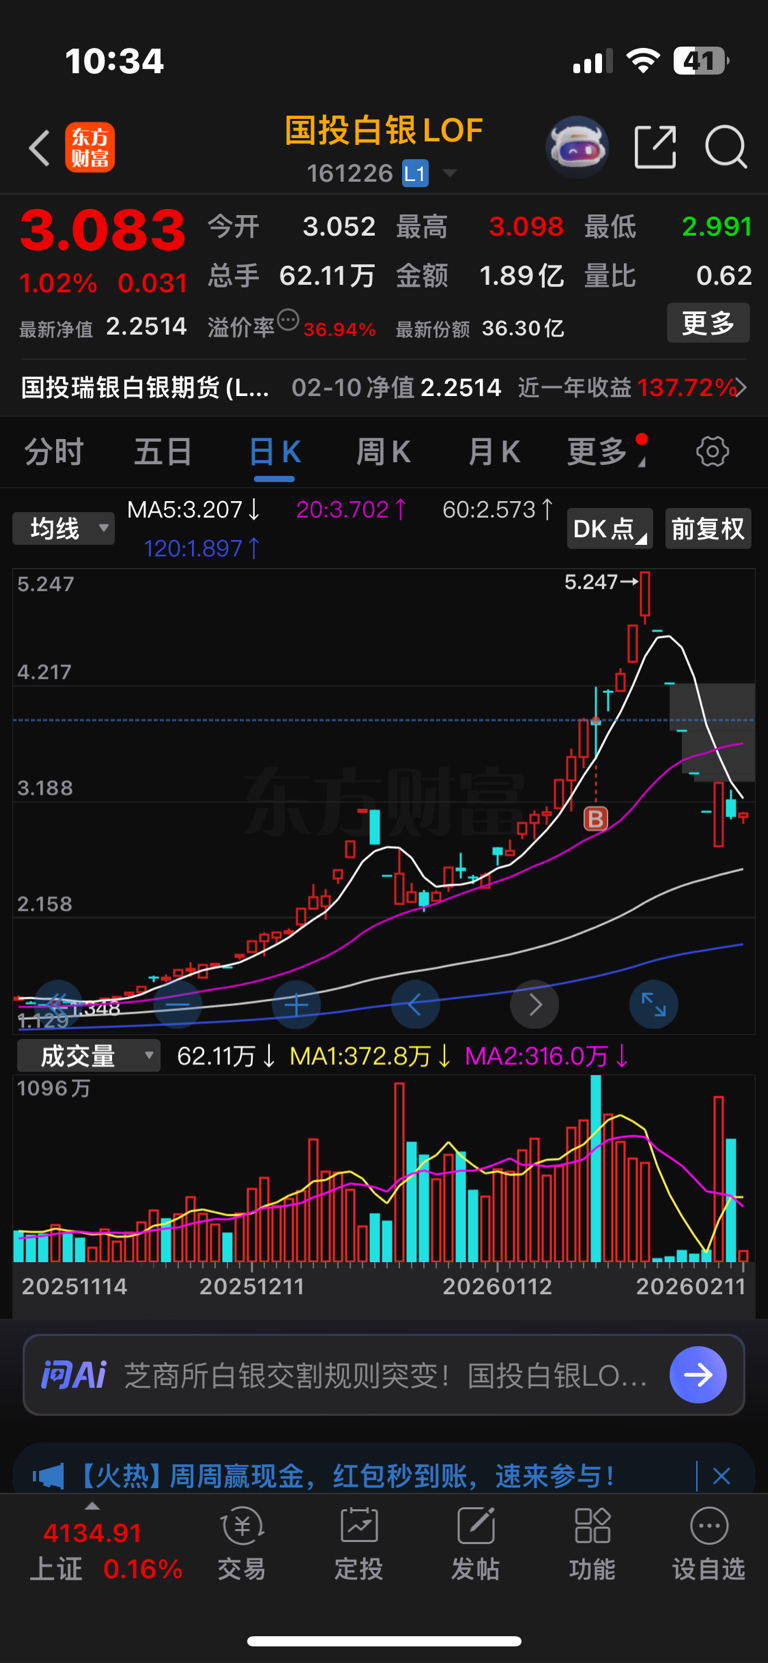768x1663 pixels.
Task: Move chart left with back arrow circle
Action: point(415,1005)
